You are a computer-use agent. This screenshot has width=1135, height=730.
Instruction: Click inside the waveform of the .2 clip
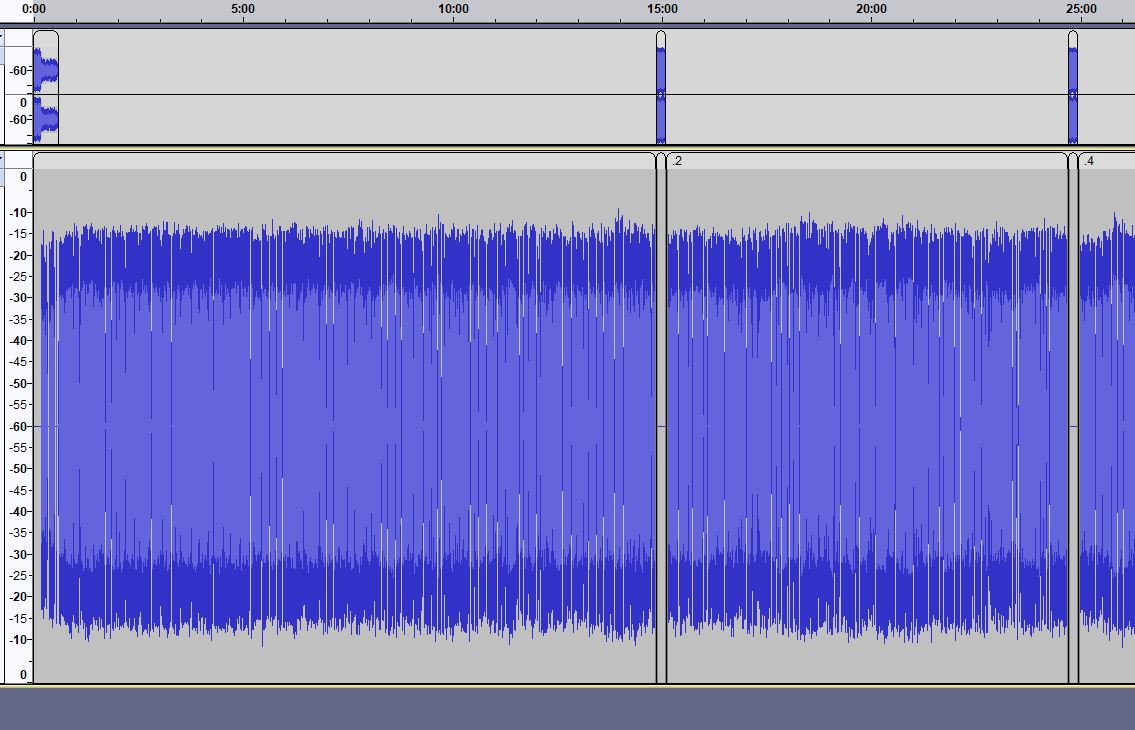point(866,427)
